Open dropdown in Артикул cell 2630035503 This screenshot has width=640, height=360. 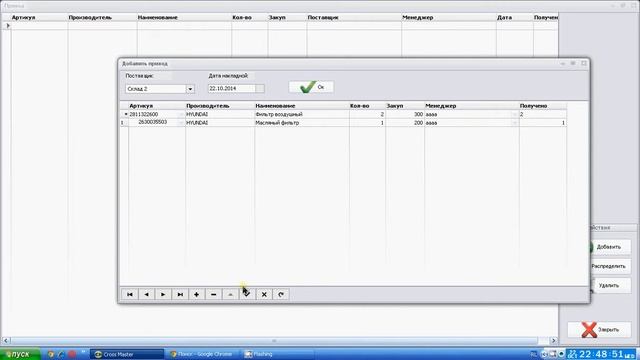[181, 122]
